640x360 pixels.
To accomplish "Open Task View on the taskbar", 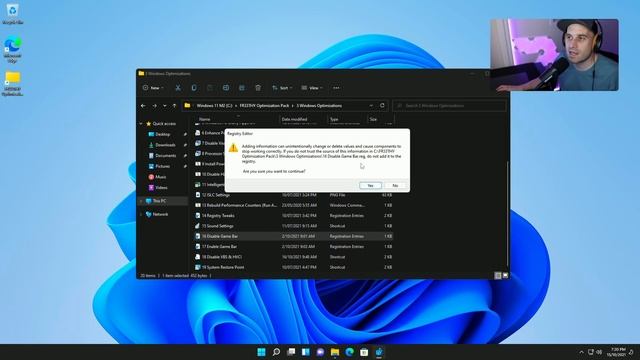I will pos(291,352).
